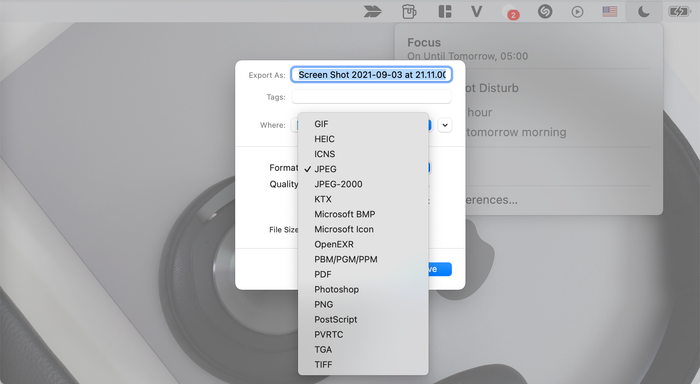Select PDF in the format list

(x=363, y=274)
